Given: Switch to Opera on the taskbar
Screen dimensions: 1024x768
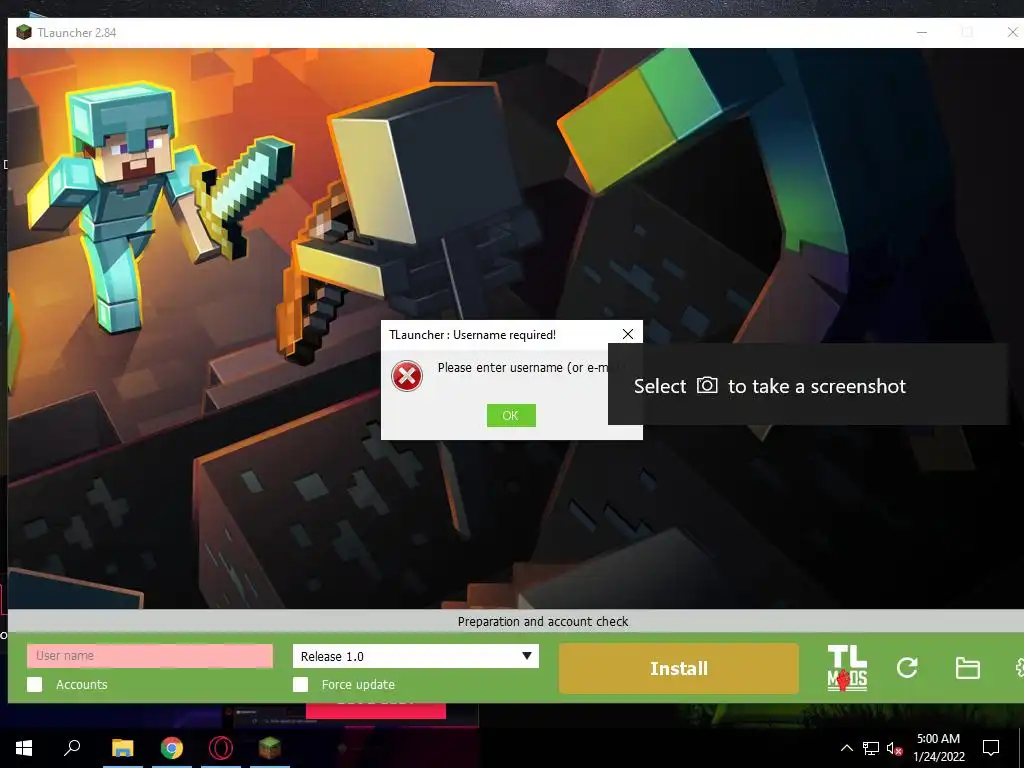Looking at the screenshot, I should click(x=221, y=748).
